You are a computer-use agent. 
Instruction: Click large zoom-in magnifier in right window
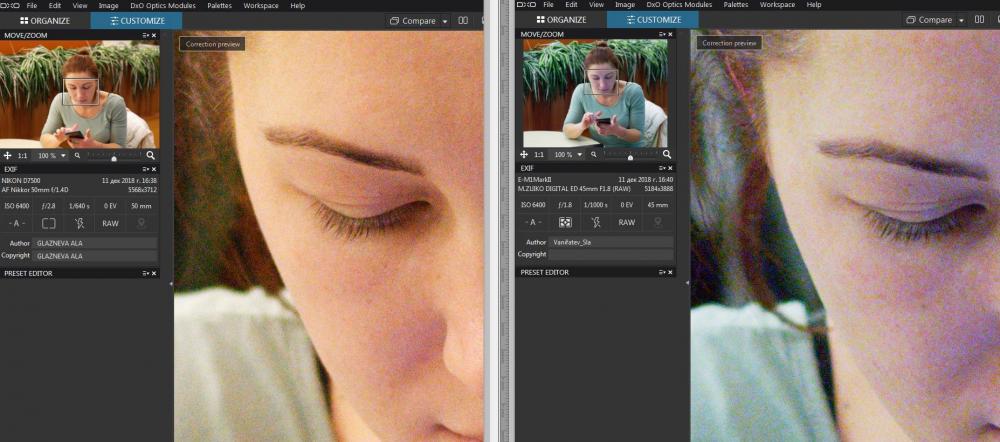coord(667,154)
